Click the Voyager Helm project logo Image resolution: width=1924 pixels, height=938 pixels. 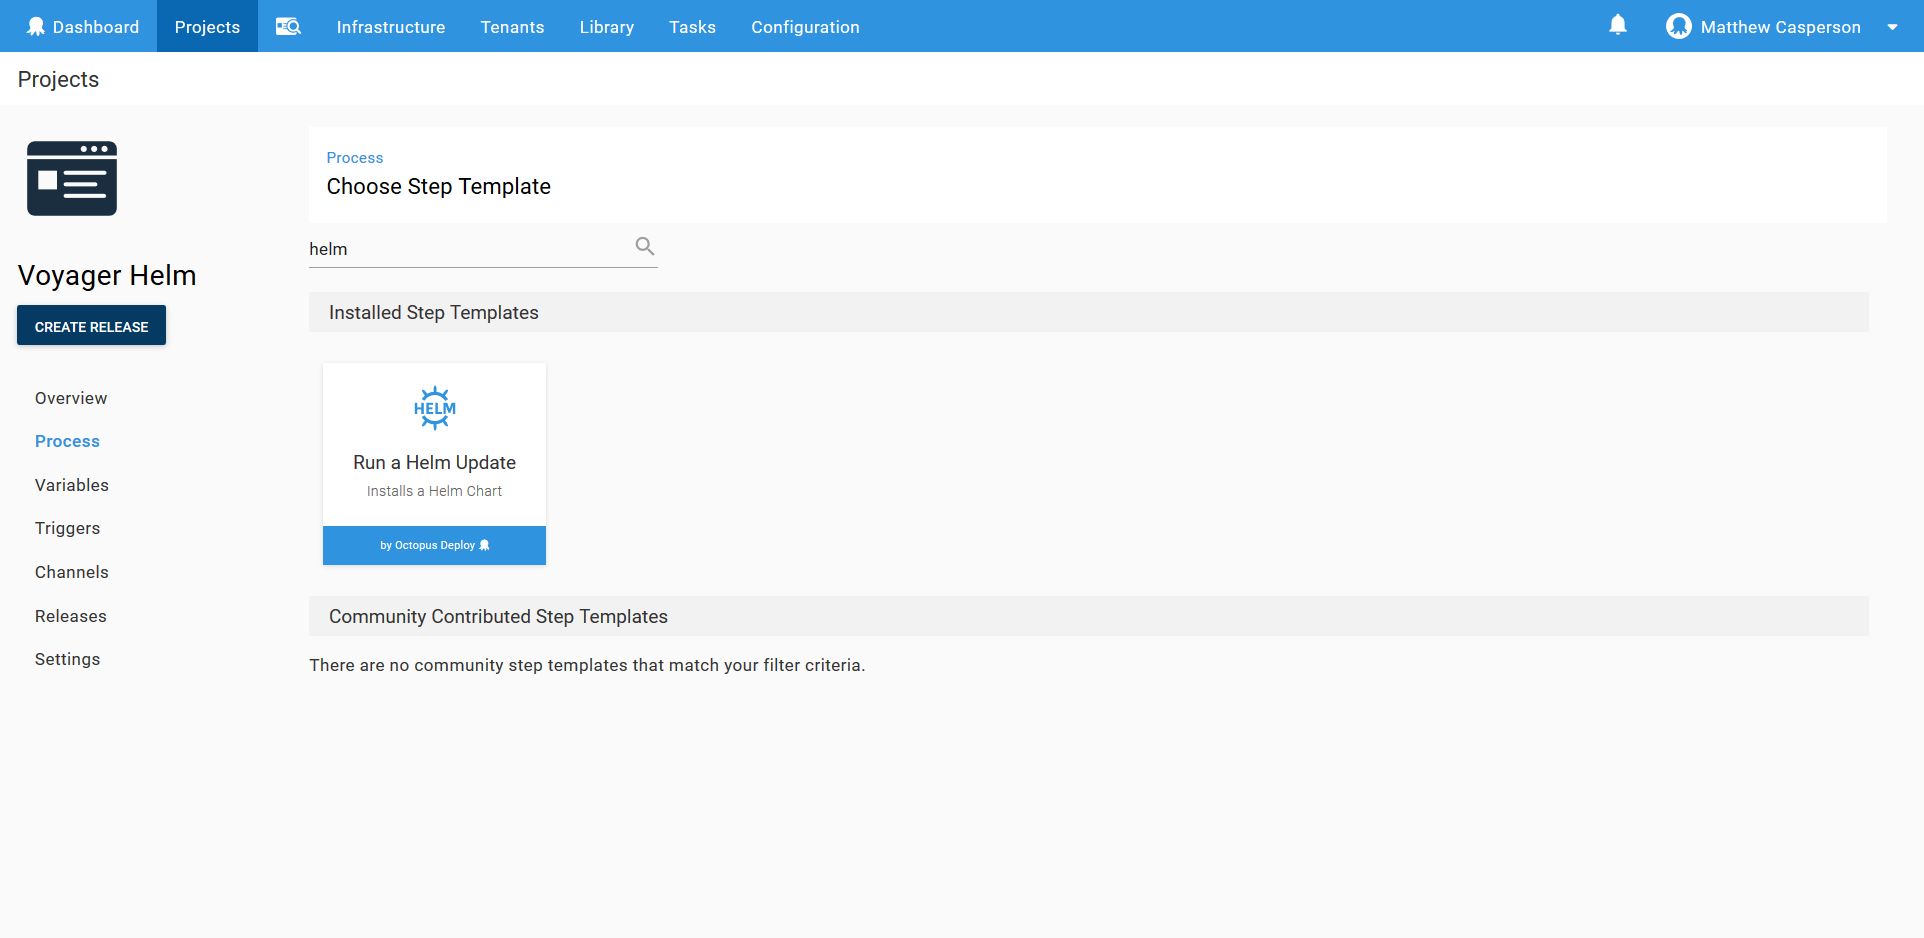72,179
